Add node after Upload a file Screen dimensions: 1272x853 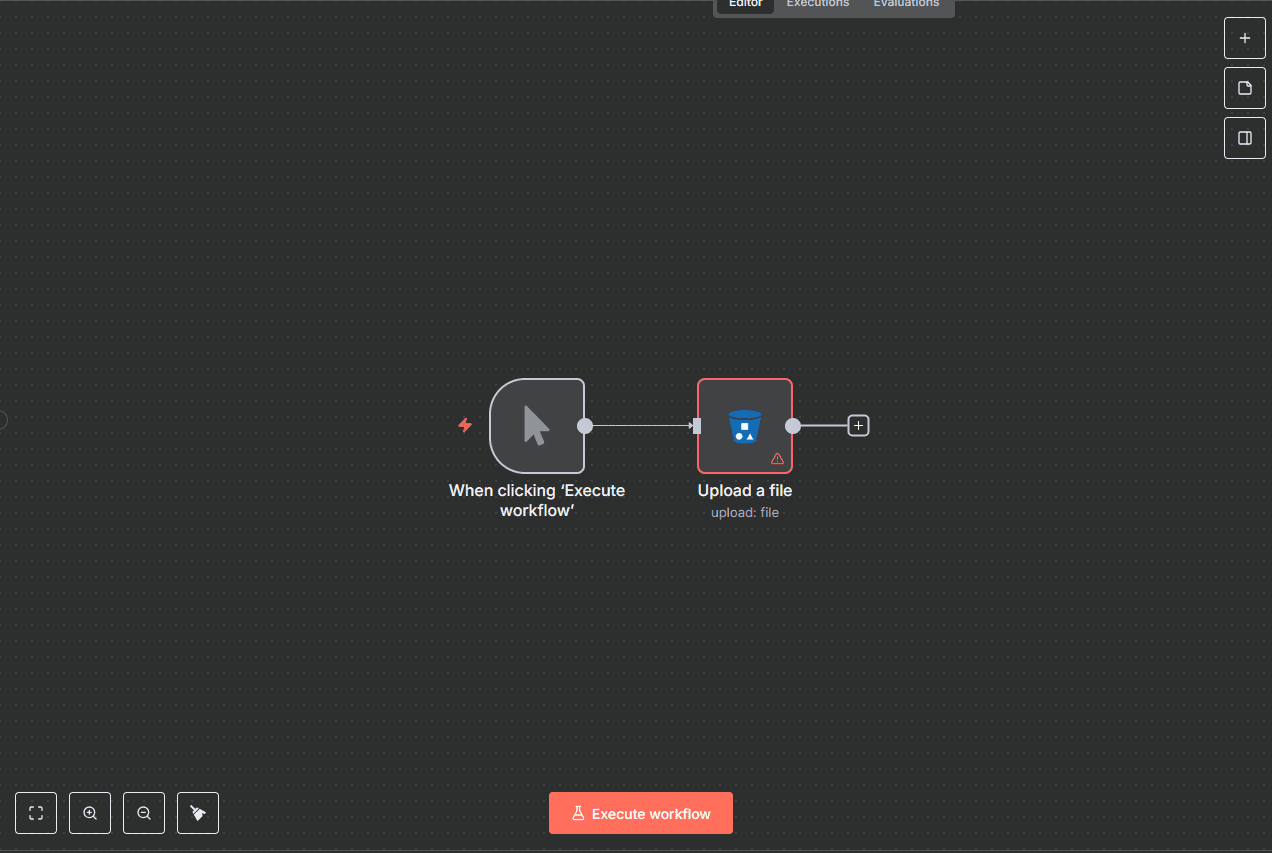(x=858, y=425)
